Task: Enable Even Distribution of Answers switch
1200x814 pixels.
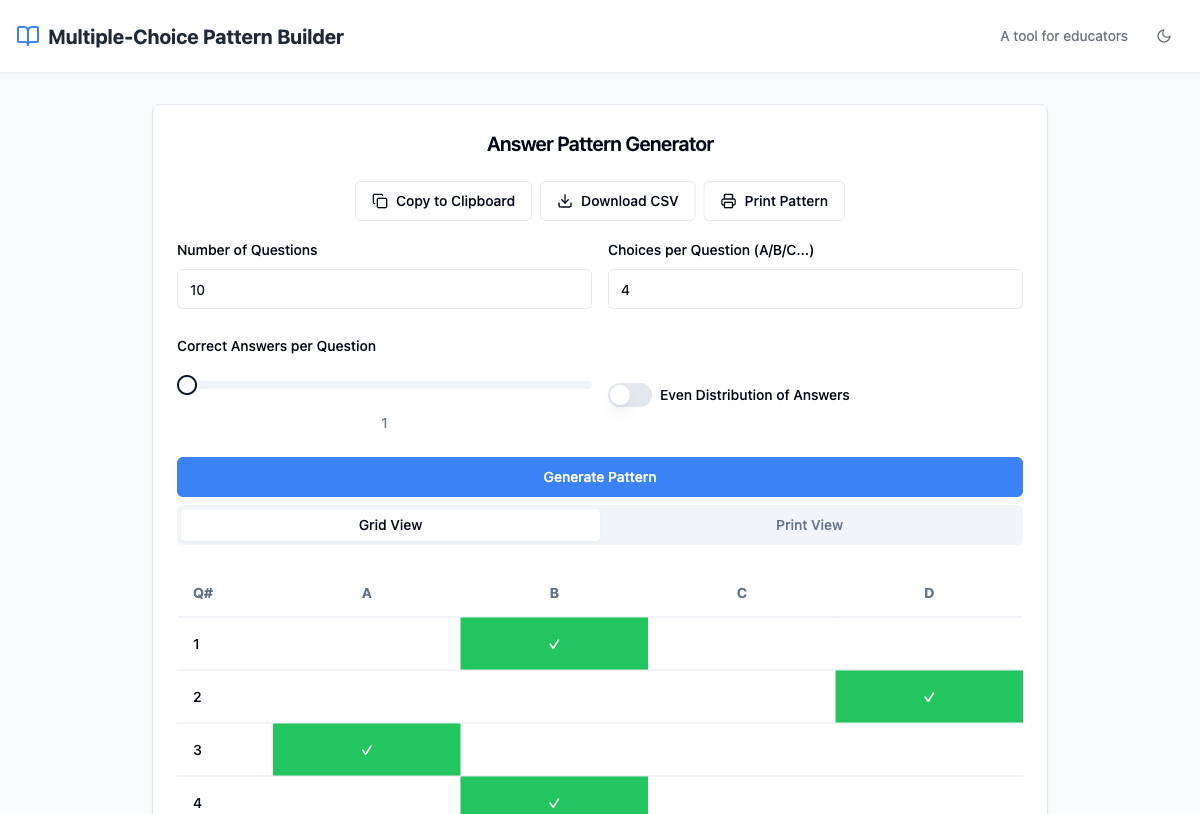Action: click(630, 395)
